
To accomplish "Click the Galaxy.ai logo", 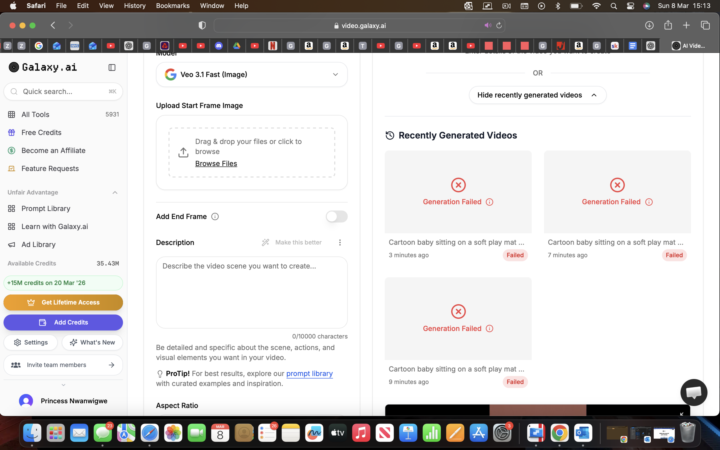I will pos(43,68).
